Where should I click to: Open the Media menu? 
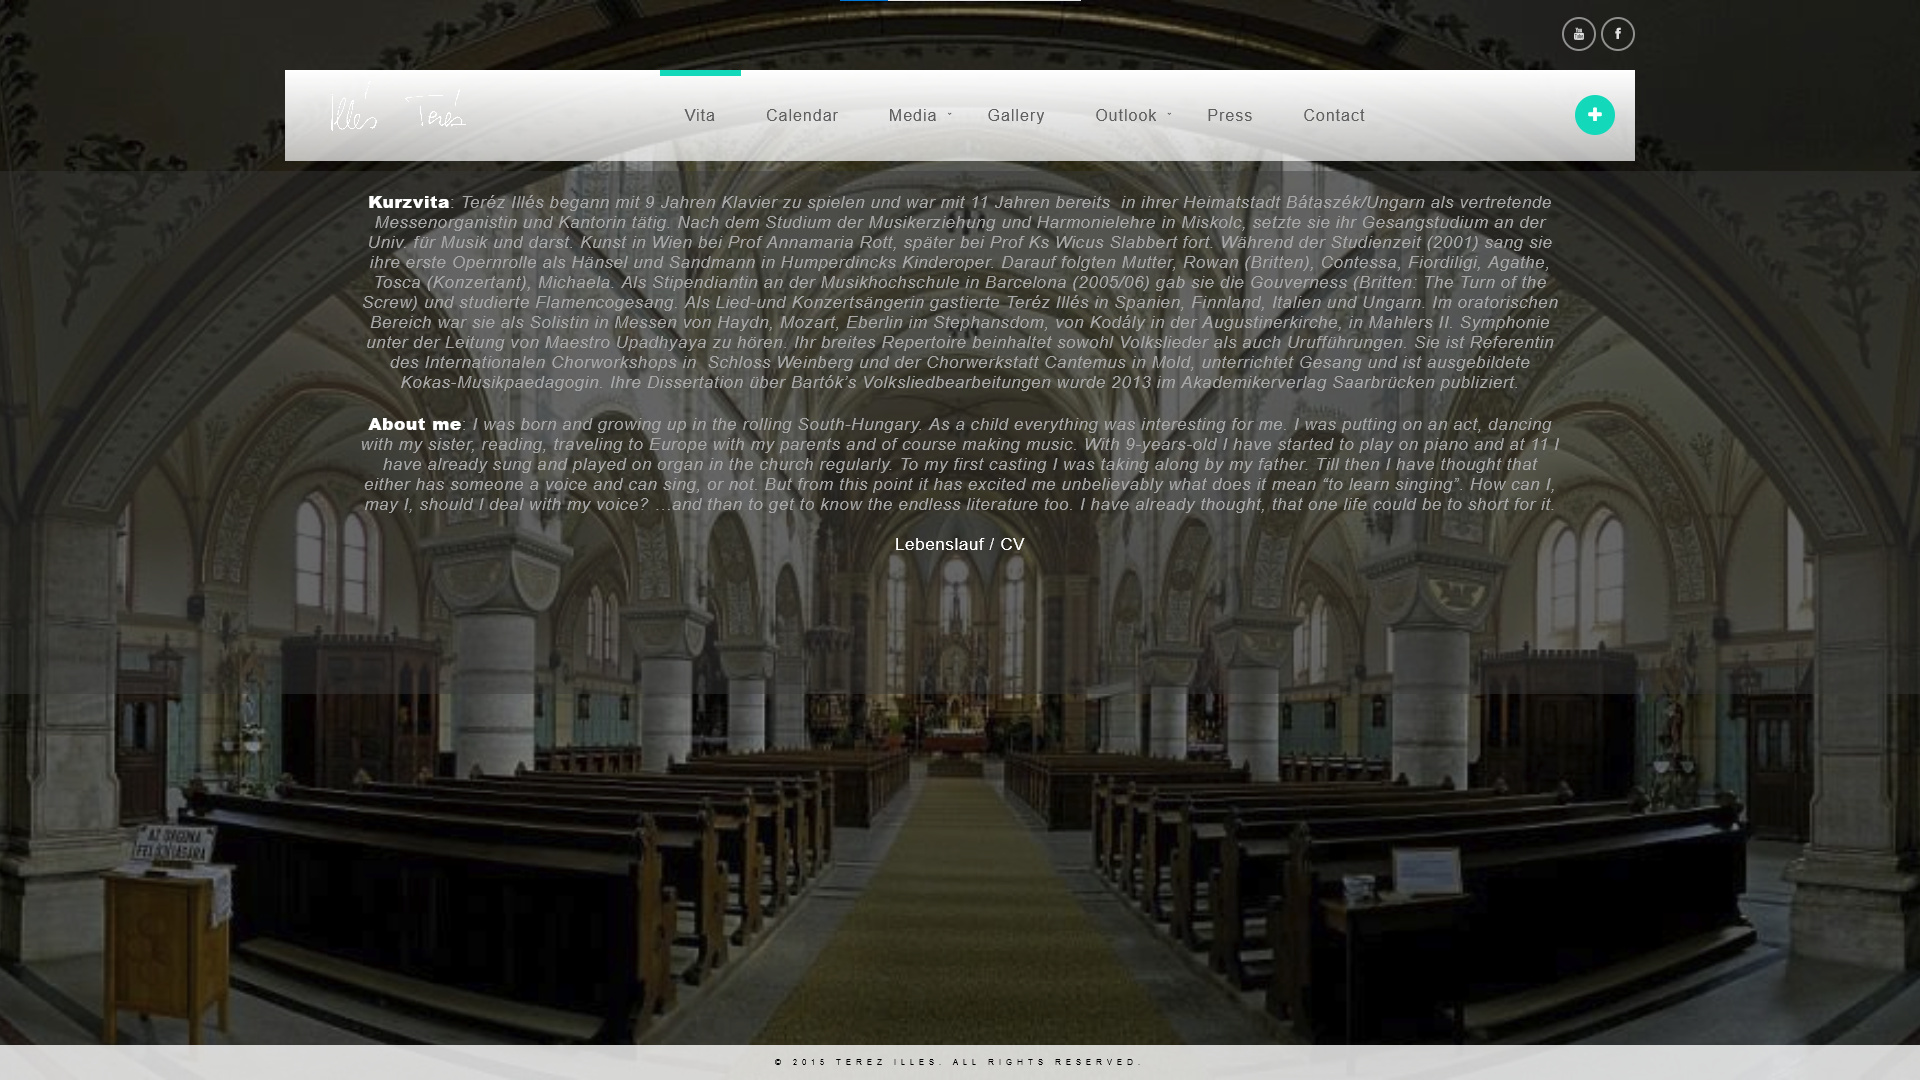(x=911, y=116)
